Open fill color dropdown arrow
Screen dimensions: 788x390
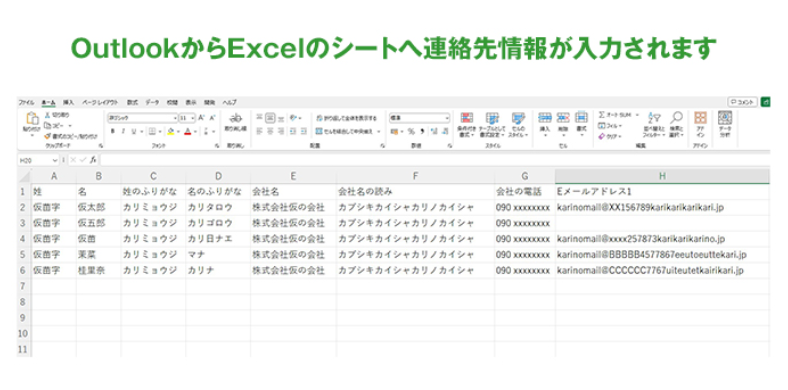point(177,132)
